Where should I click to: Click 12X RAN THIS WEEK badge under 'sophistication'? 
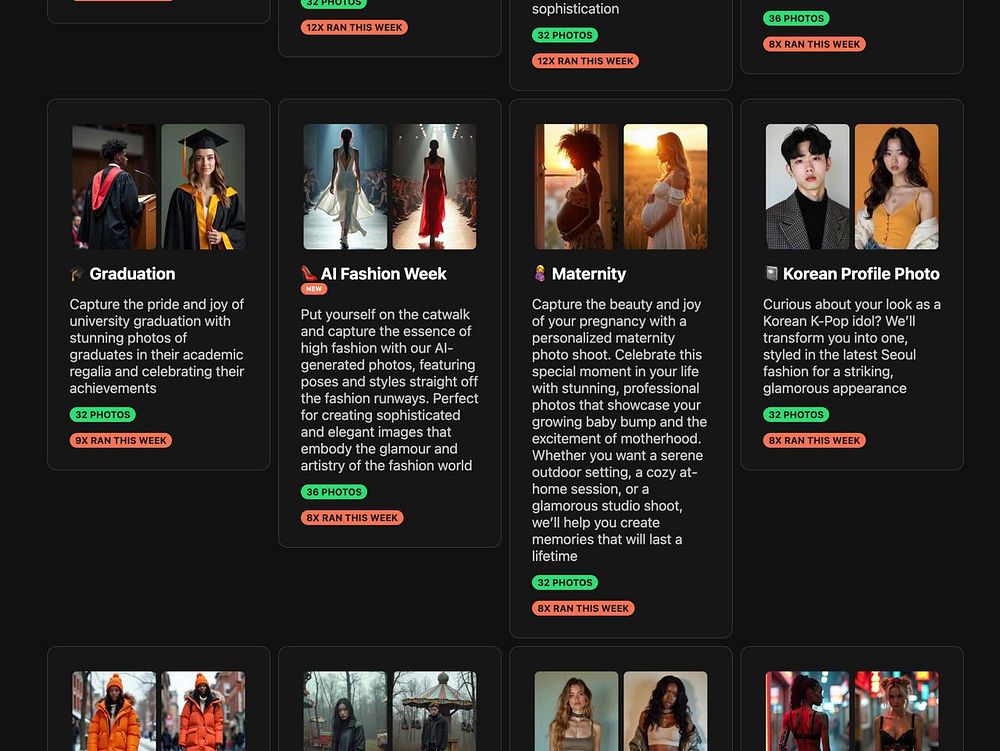585,61
